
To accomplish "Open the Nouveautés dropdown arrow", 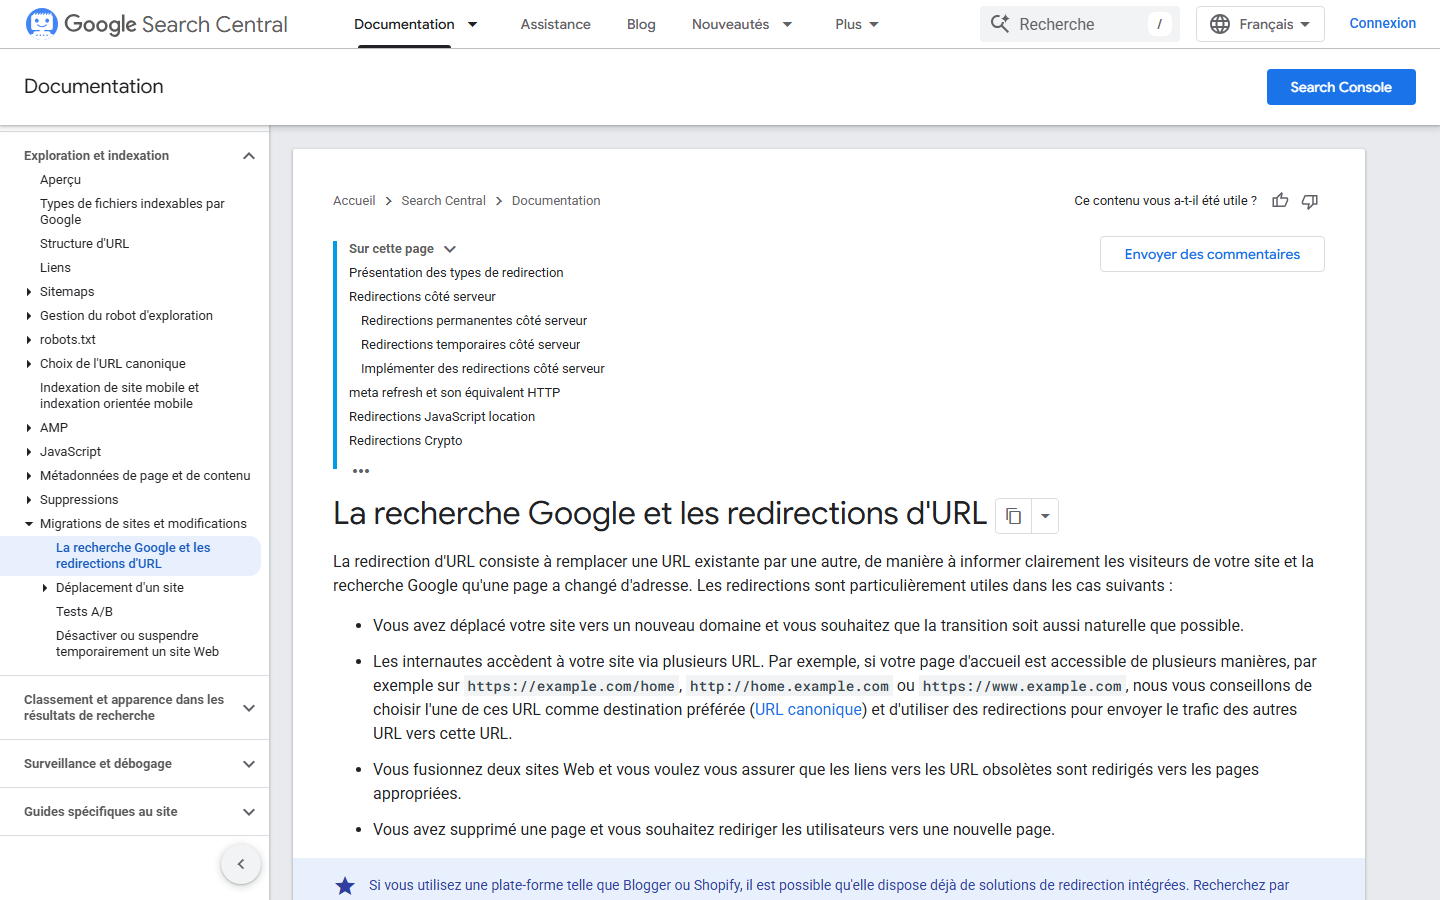I will point(787,24).
